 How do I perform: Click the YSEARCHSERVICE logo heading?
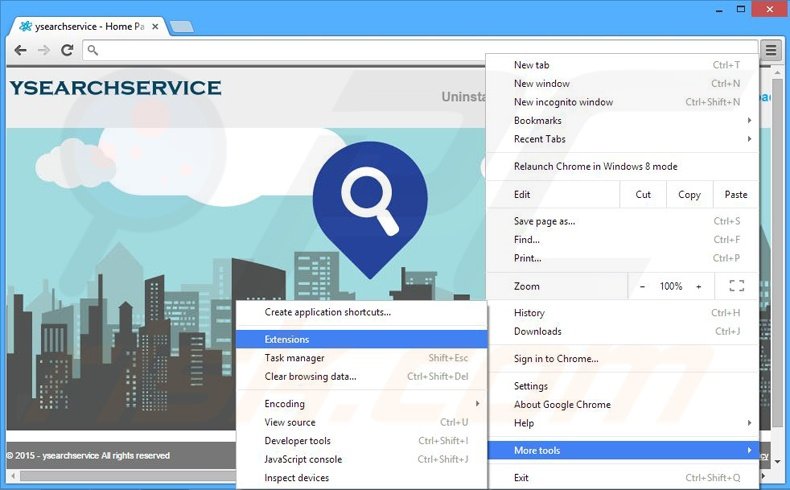(x=115, y=88)
